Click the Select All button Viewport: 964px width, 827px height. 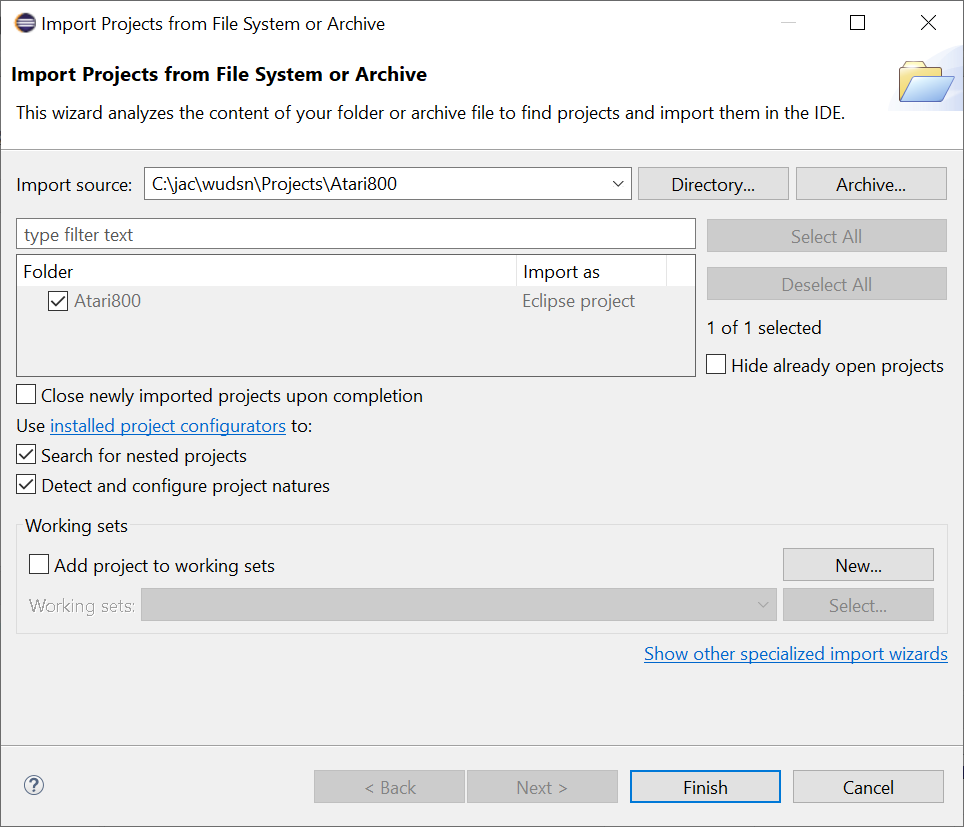[826, 236]
